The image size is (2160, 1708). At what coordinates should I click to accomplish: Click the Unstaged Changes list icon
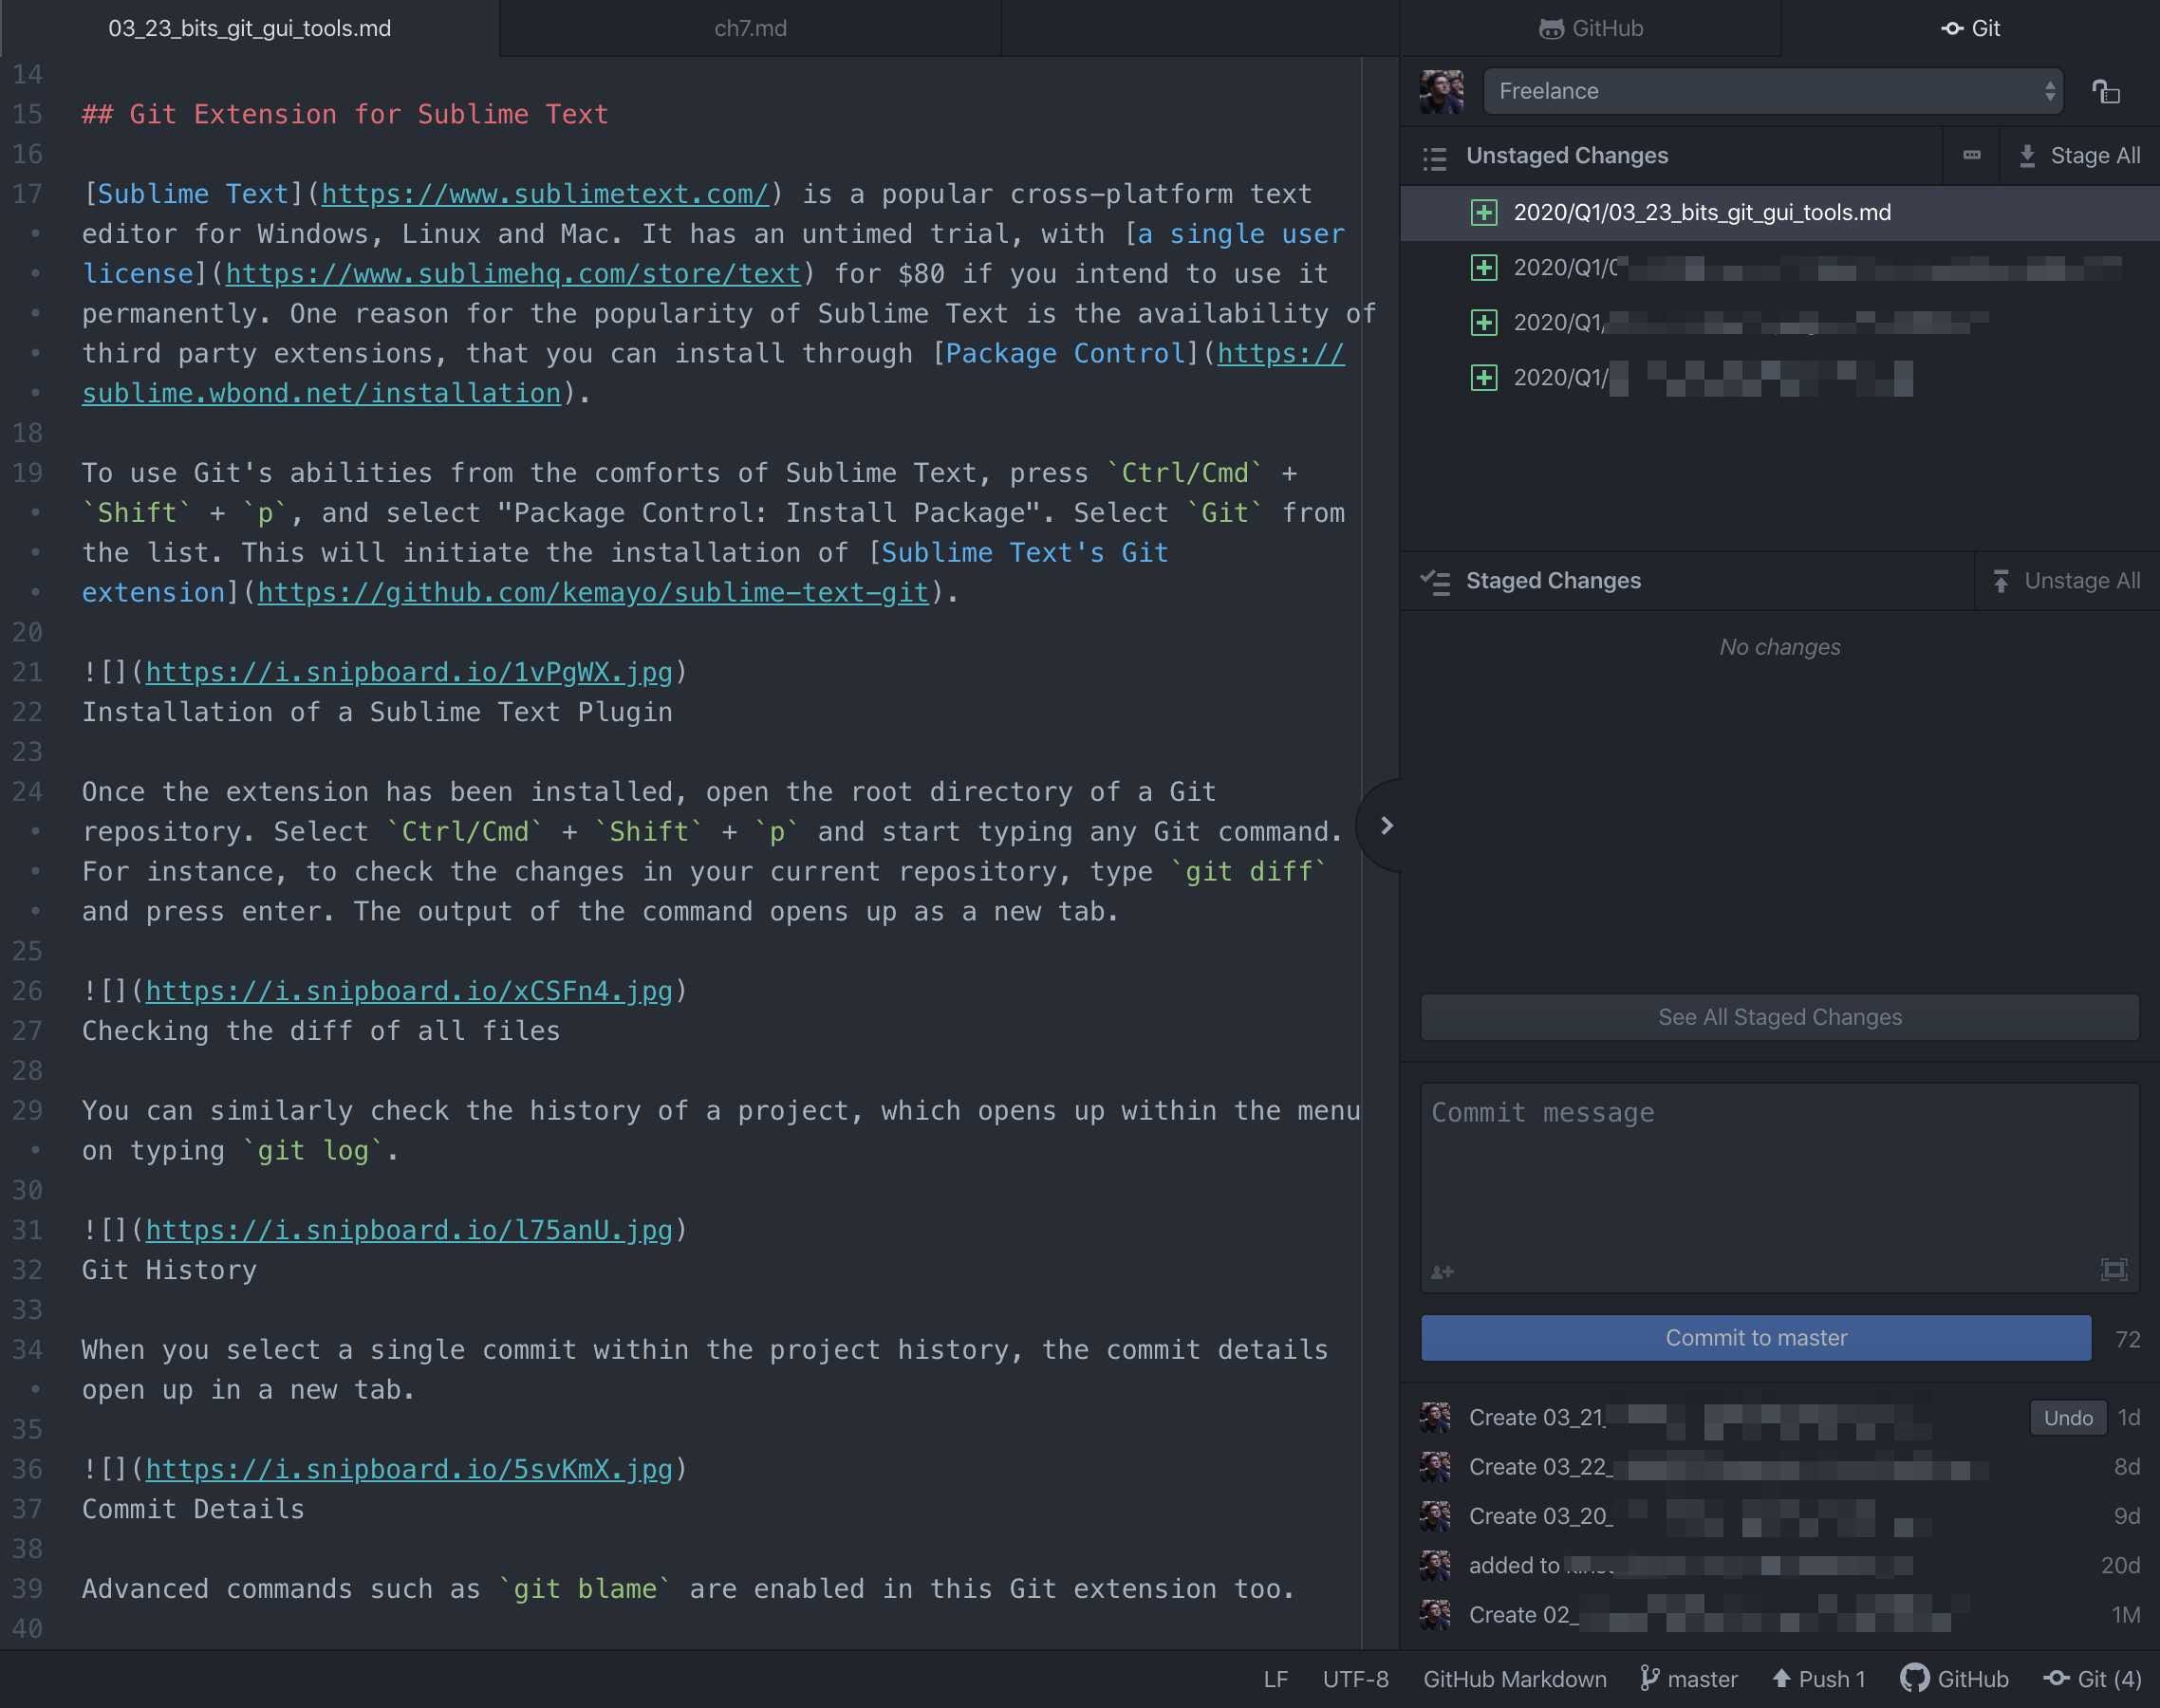pos(1435,157)
